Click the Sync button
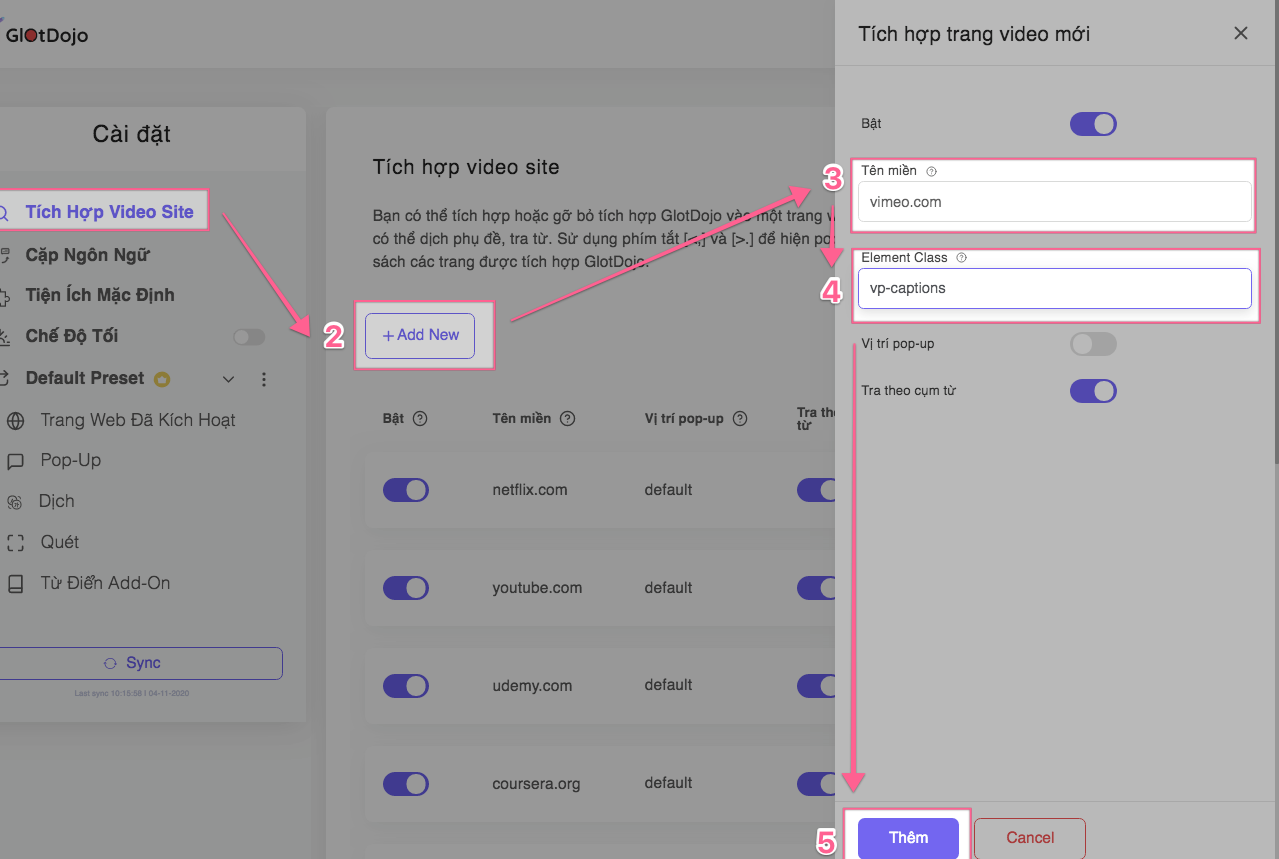 (140, 663)
